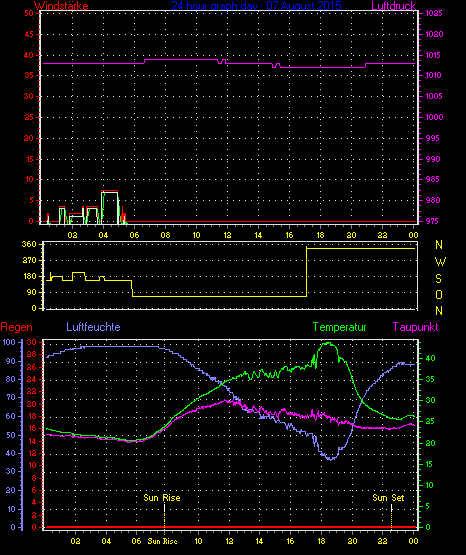Screen dimensions: 466x555
Task: Click hour 08 on the wind chart axis
Action: (165, 235)
